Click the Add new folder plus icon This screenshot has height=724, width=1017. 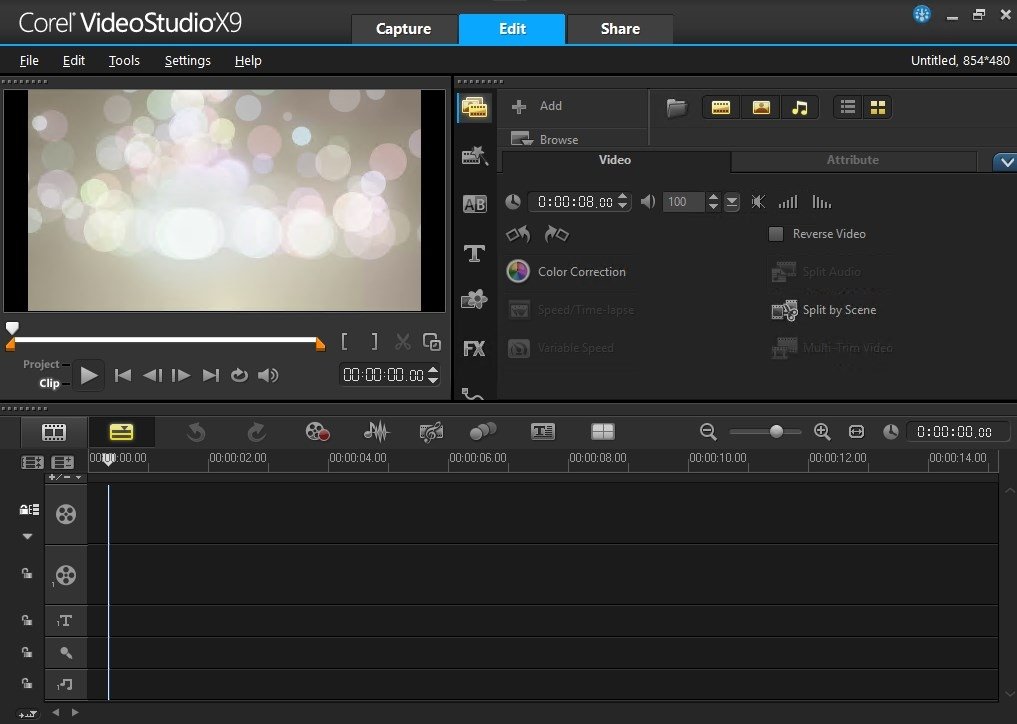click(519, 106)
